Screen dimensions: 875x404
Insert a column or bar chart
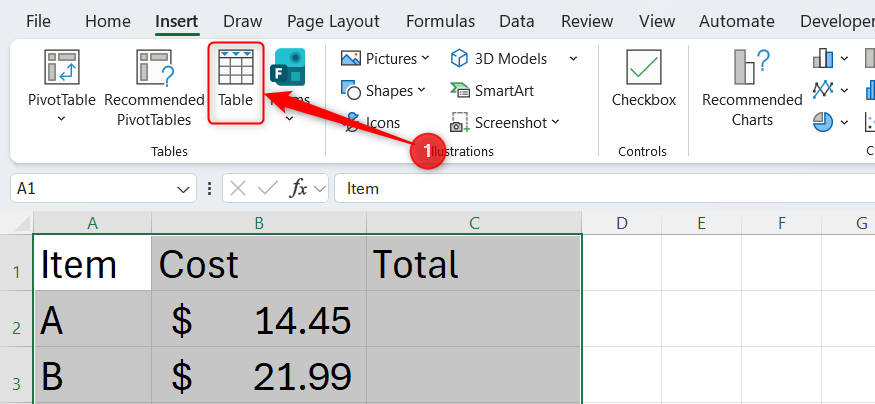pos(823,58)
